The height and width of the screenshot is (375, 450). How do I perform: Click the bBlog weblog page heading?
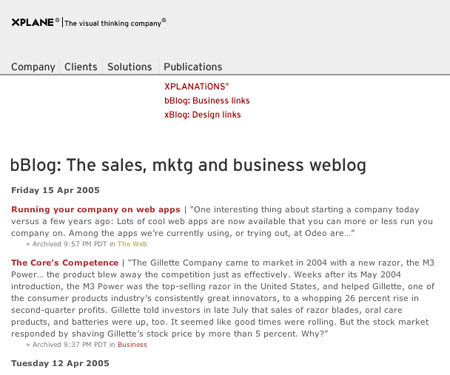[x=188, y=165]
